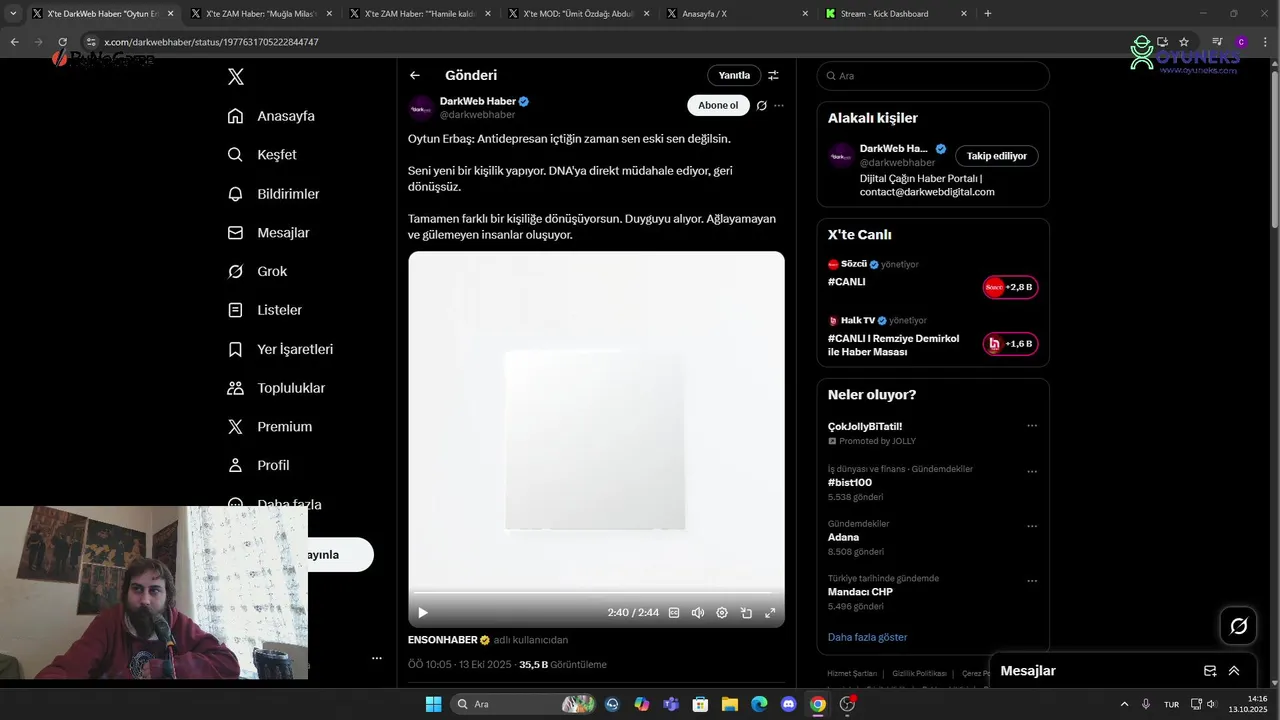The height and width of the screenshot is (720, 1280).
Task: Open Grok in the sidebar
Action: coord(257,272)
